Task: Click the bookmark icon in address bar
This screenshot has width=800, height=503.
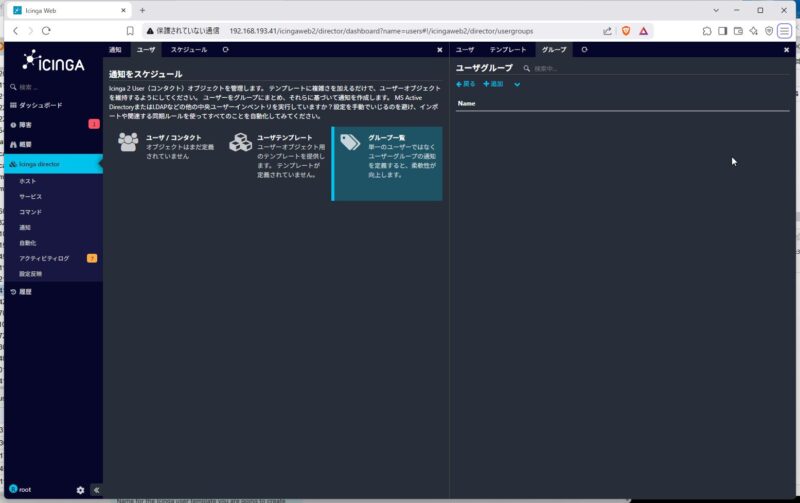Action: click(130, 31)
